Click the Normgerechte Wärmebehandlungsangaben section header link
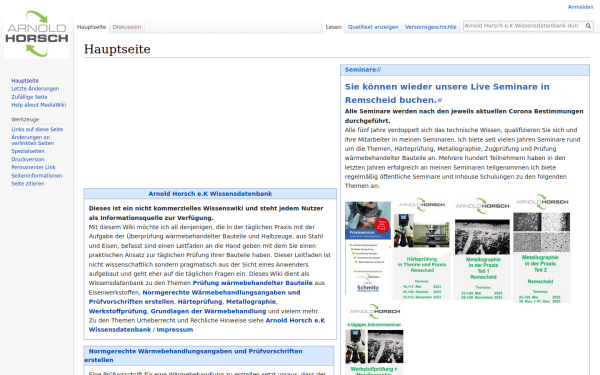 tap(193, 355)
